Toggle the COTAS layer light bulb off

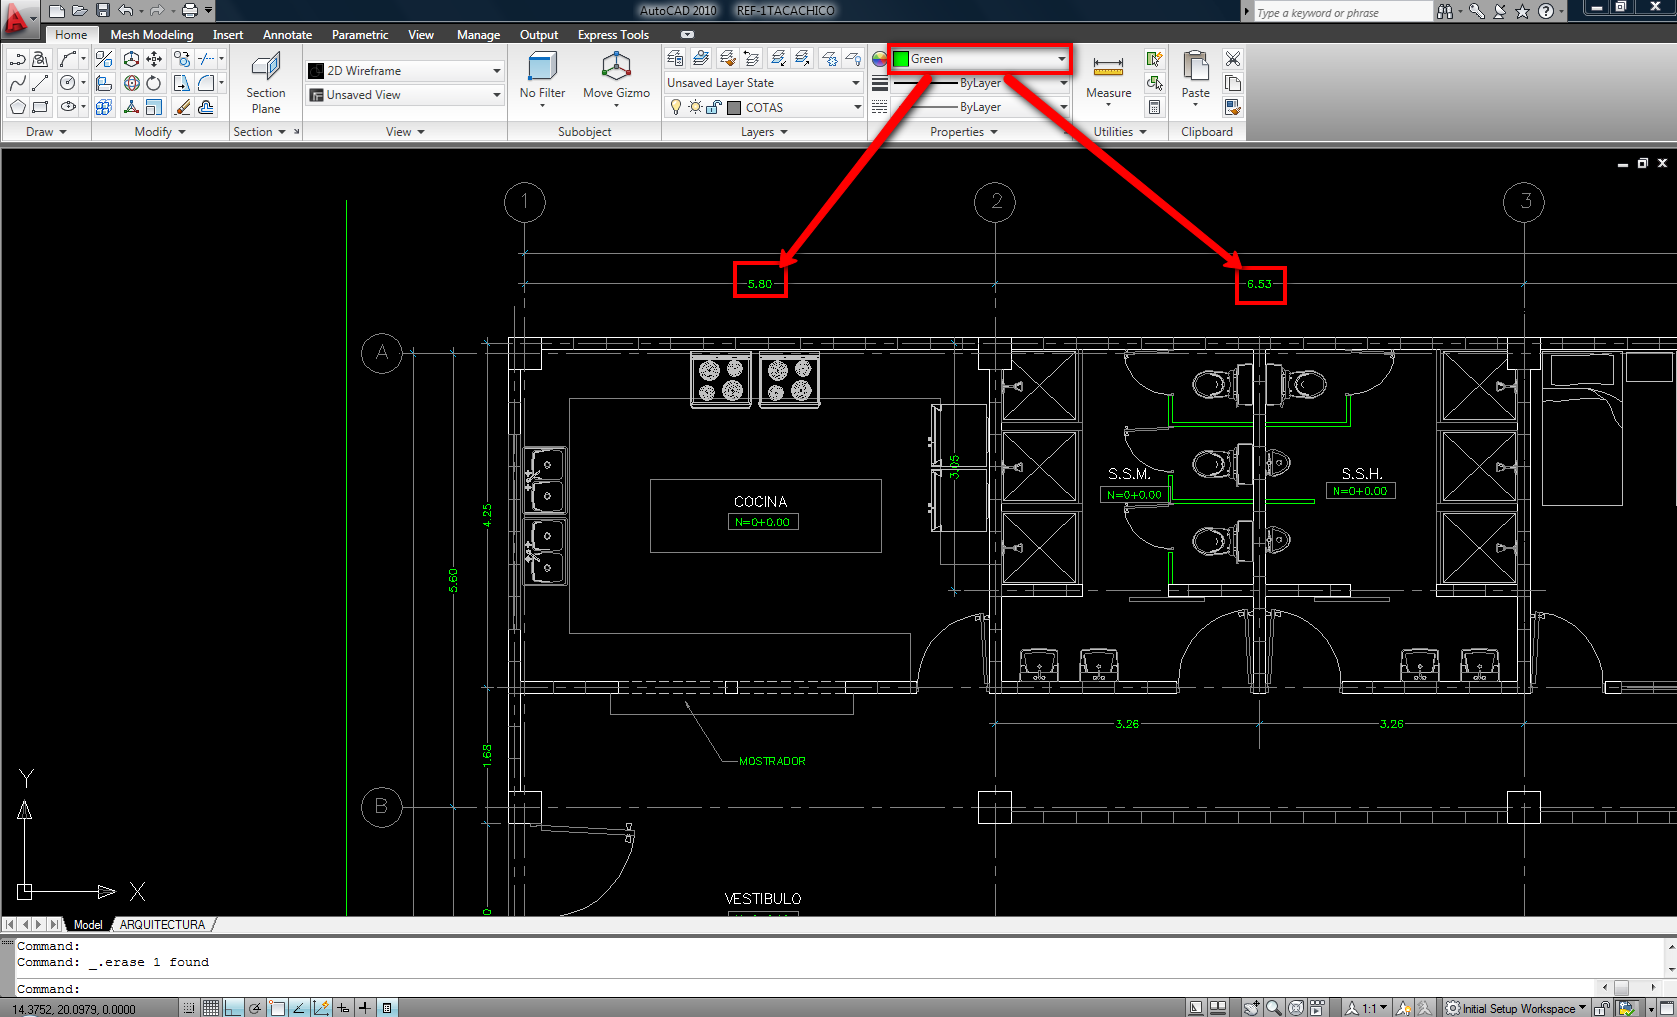pos(676,106)
